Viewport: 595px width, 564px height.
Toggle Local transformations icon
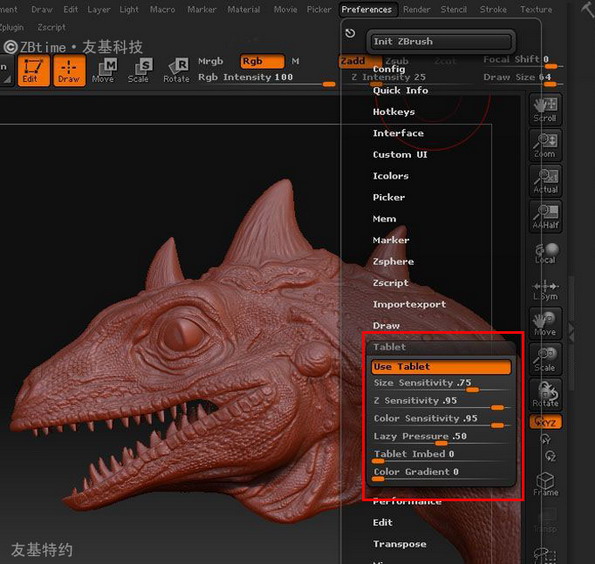[545, 254]
